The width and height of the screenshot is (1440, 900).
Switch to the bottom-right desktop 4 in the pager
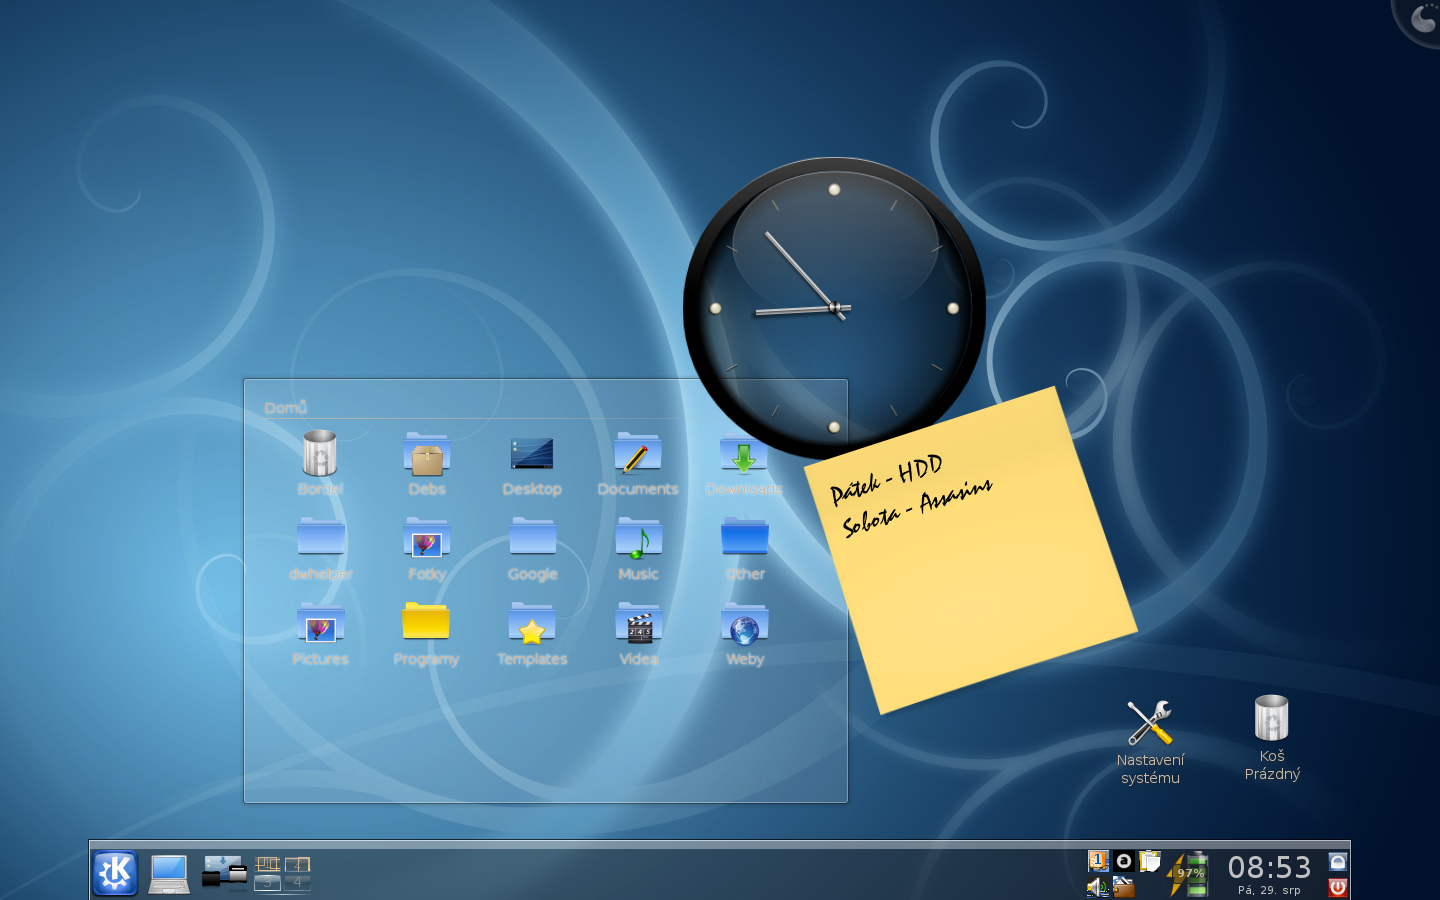[297, 883]
